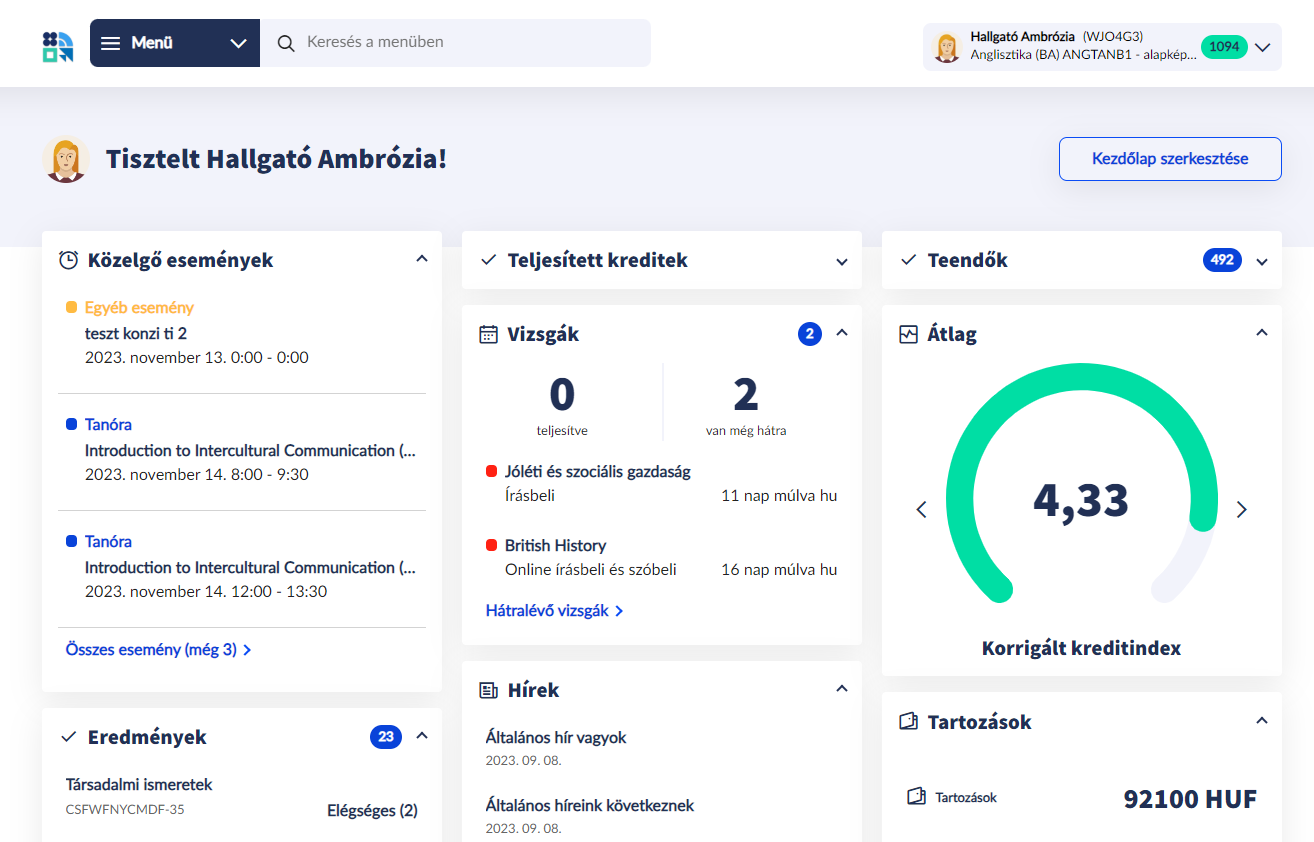Screen dimensions: 1314x842
Task: Show next average with right arrow
Action: 1242,510
